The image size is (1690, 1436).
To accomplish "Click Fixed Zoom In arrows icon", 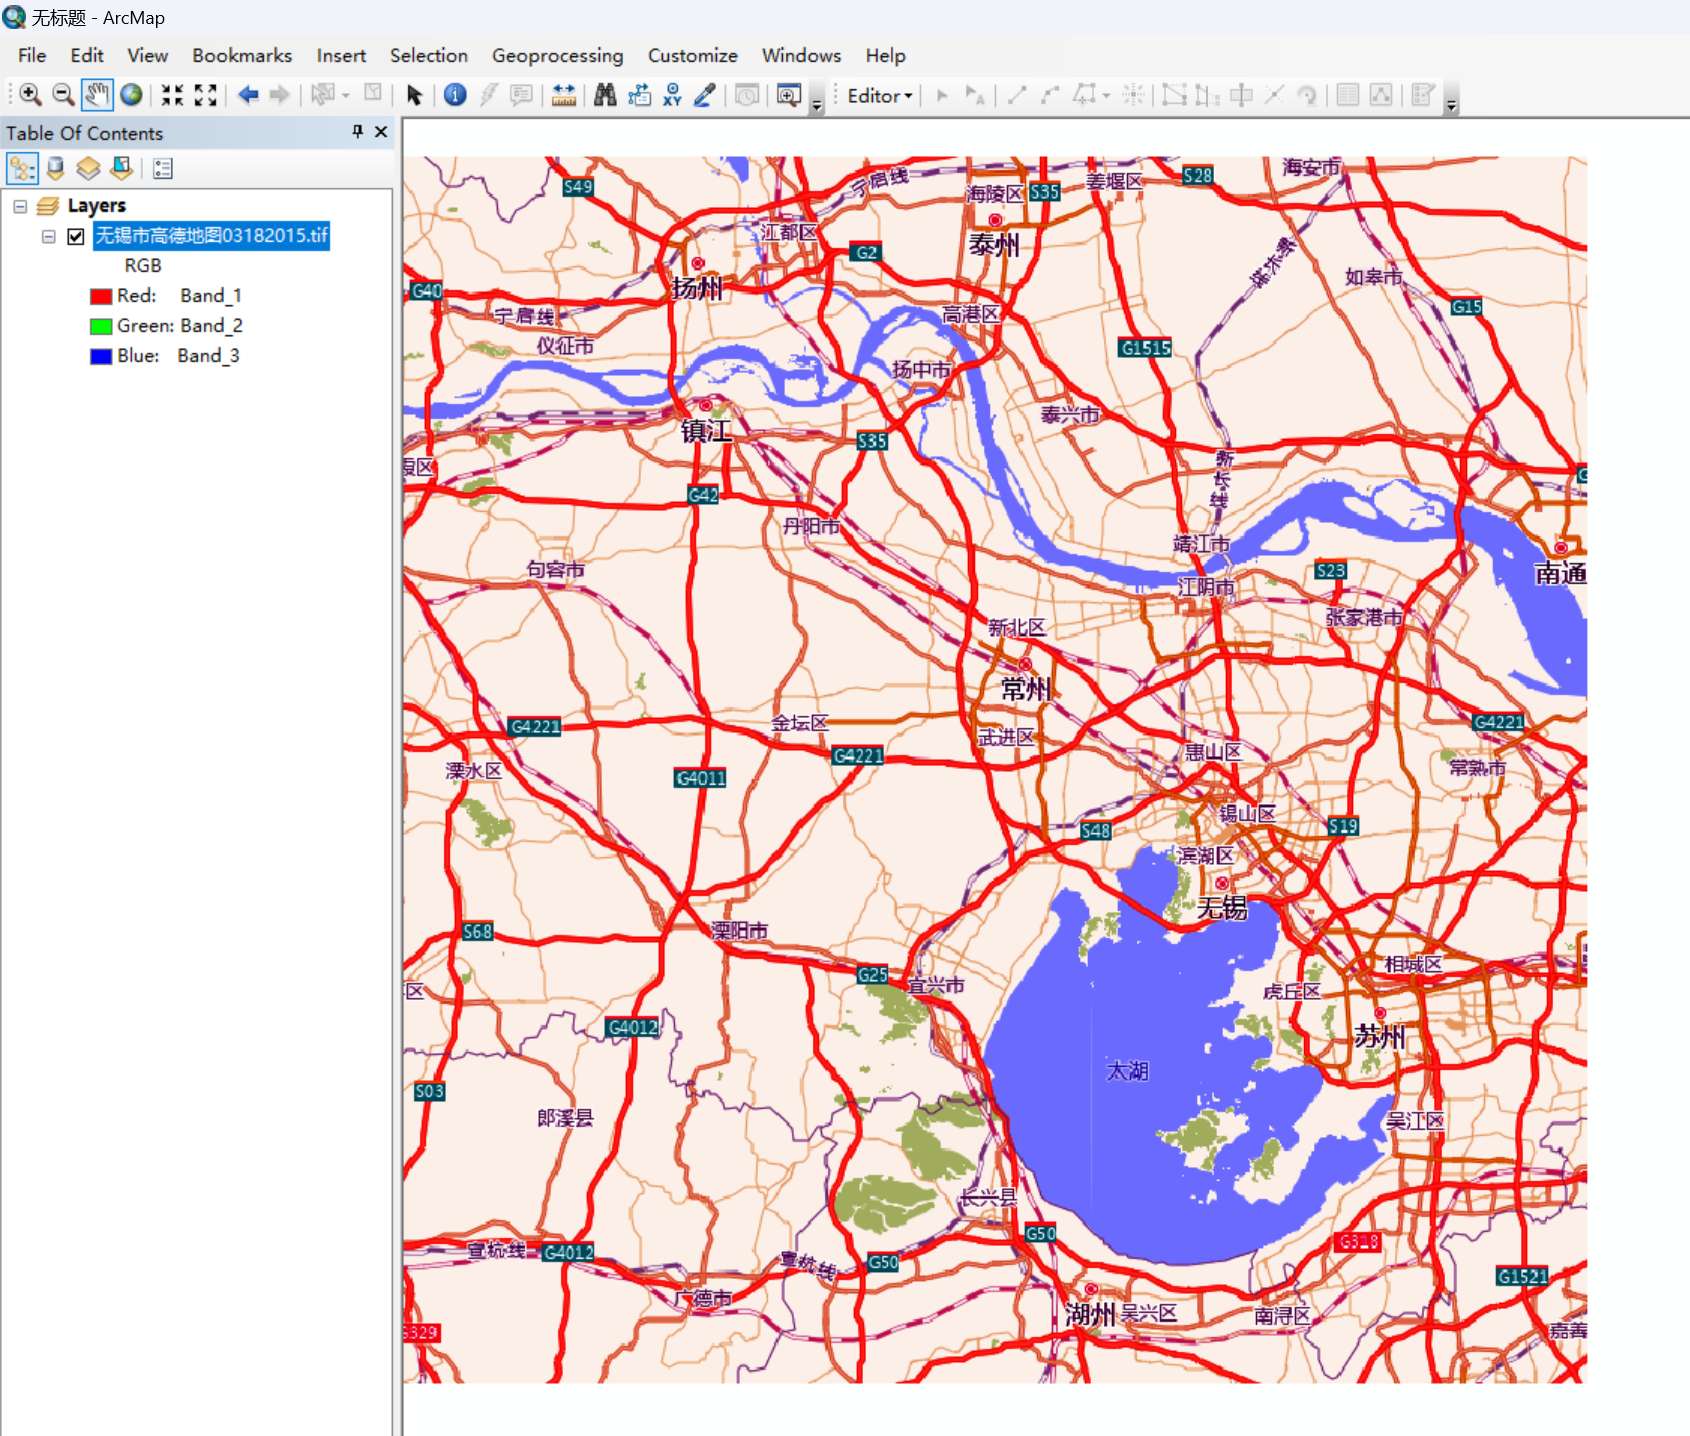I will 173,95.
